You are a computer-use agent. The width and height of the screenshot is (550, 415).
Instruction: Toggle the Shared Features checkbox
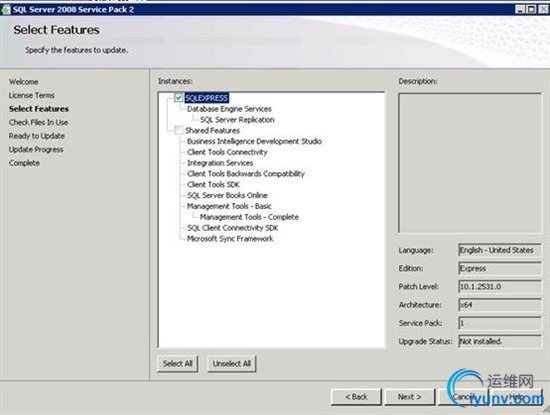(178, 130)
